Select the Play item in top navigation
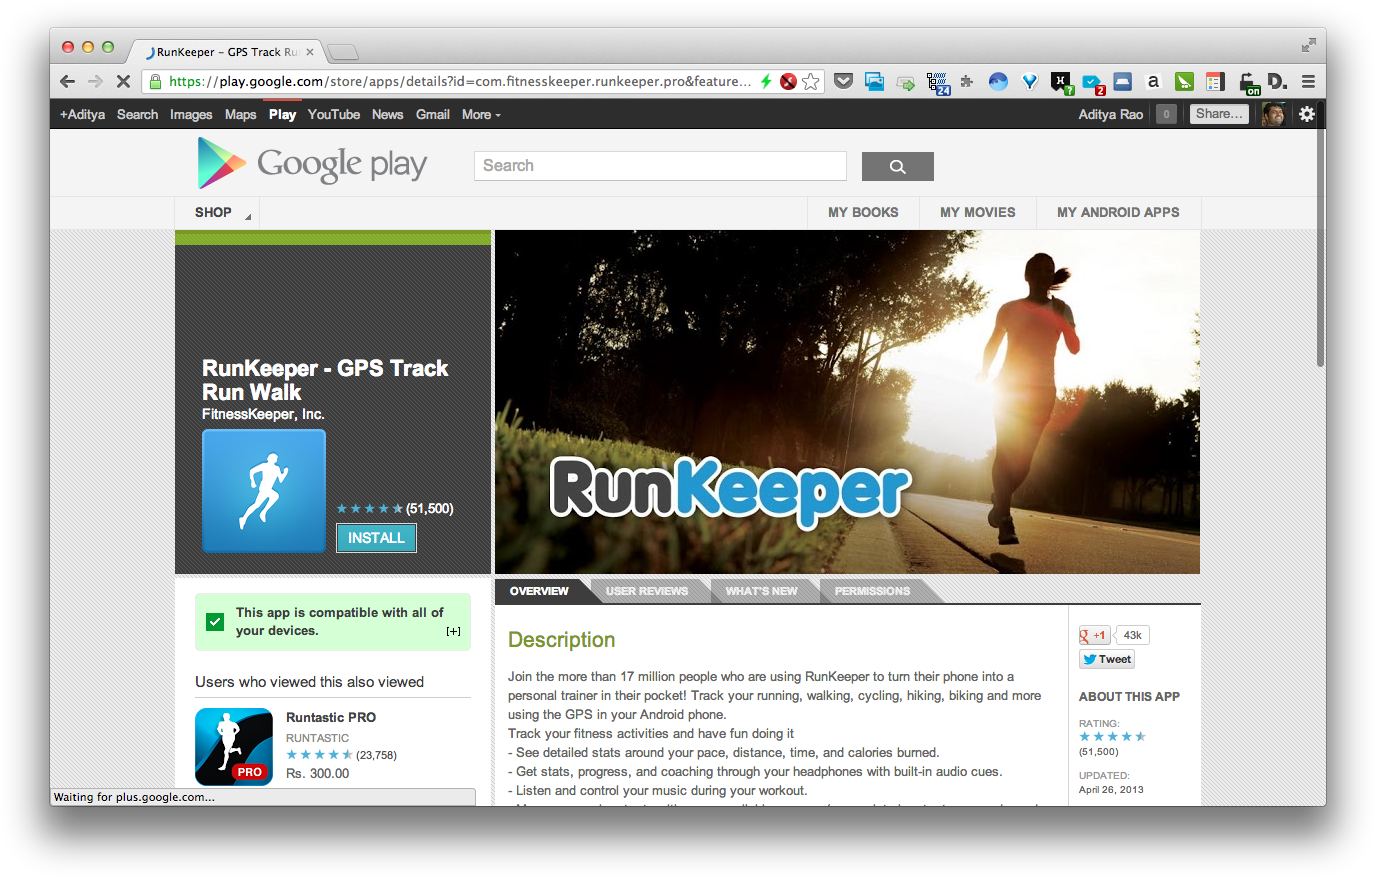Viewport: 1375px width, 877px height. 282,114
